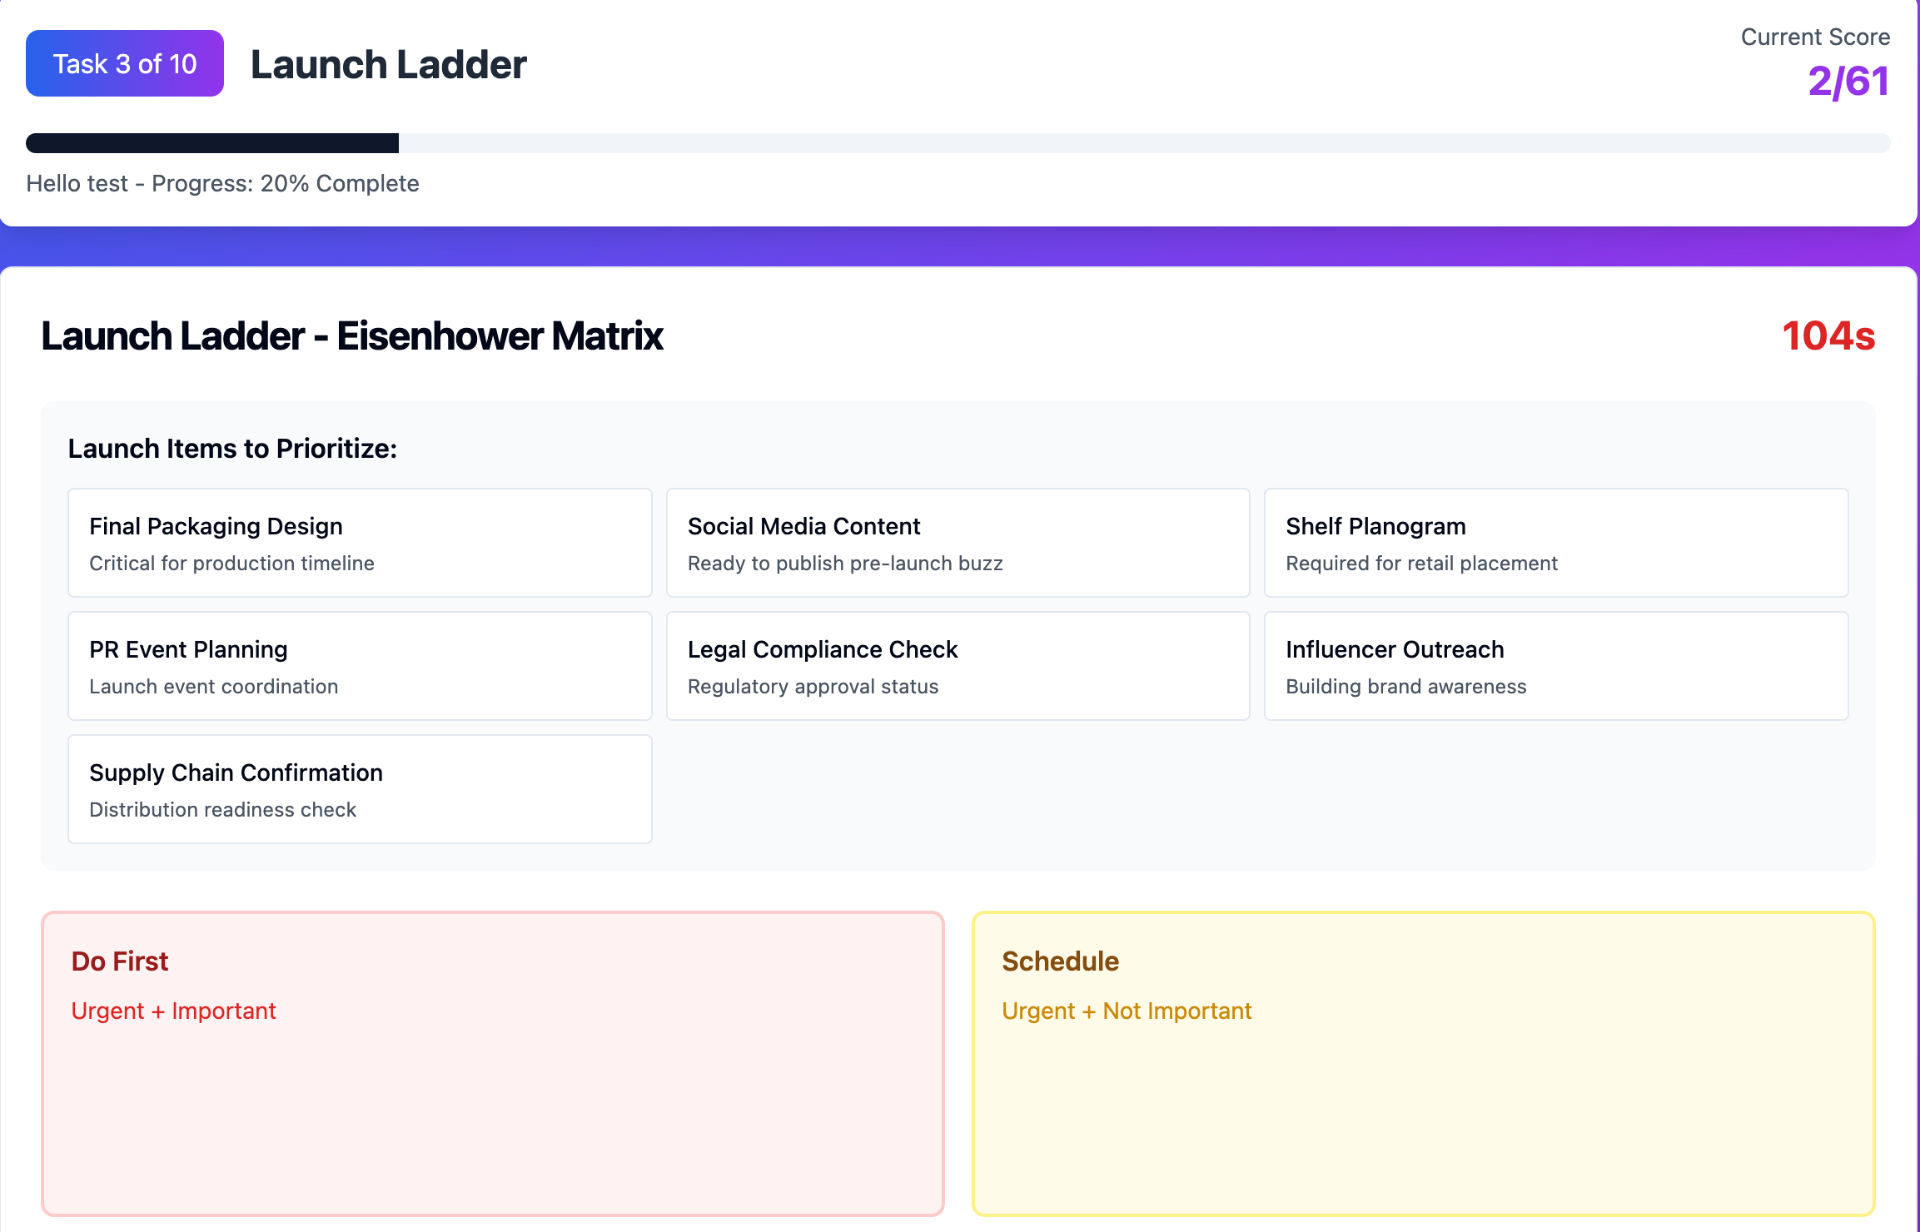The height and width of the screenshot is (1232, 1920).
Task: Click the progress bar filled section
Action: click(x=212, y=143)
